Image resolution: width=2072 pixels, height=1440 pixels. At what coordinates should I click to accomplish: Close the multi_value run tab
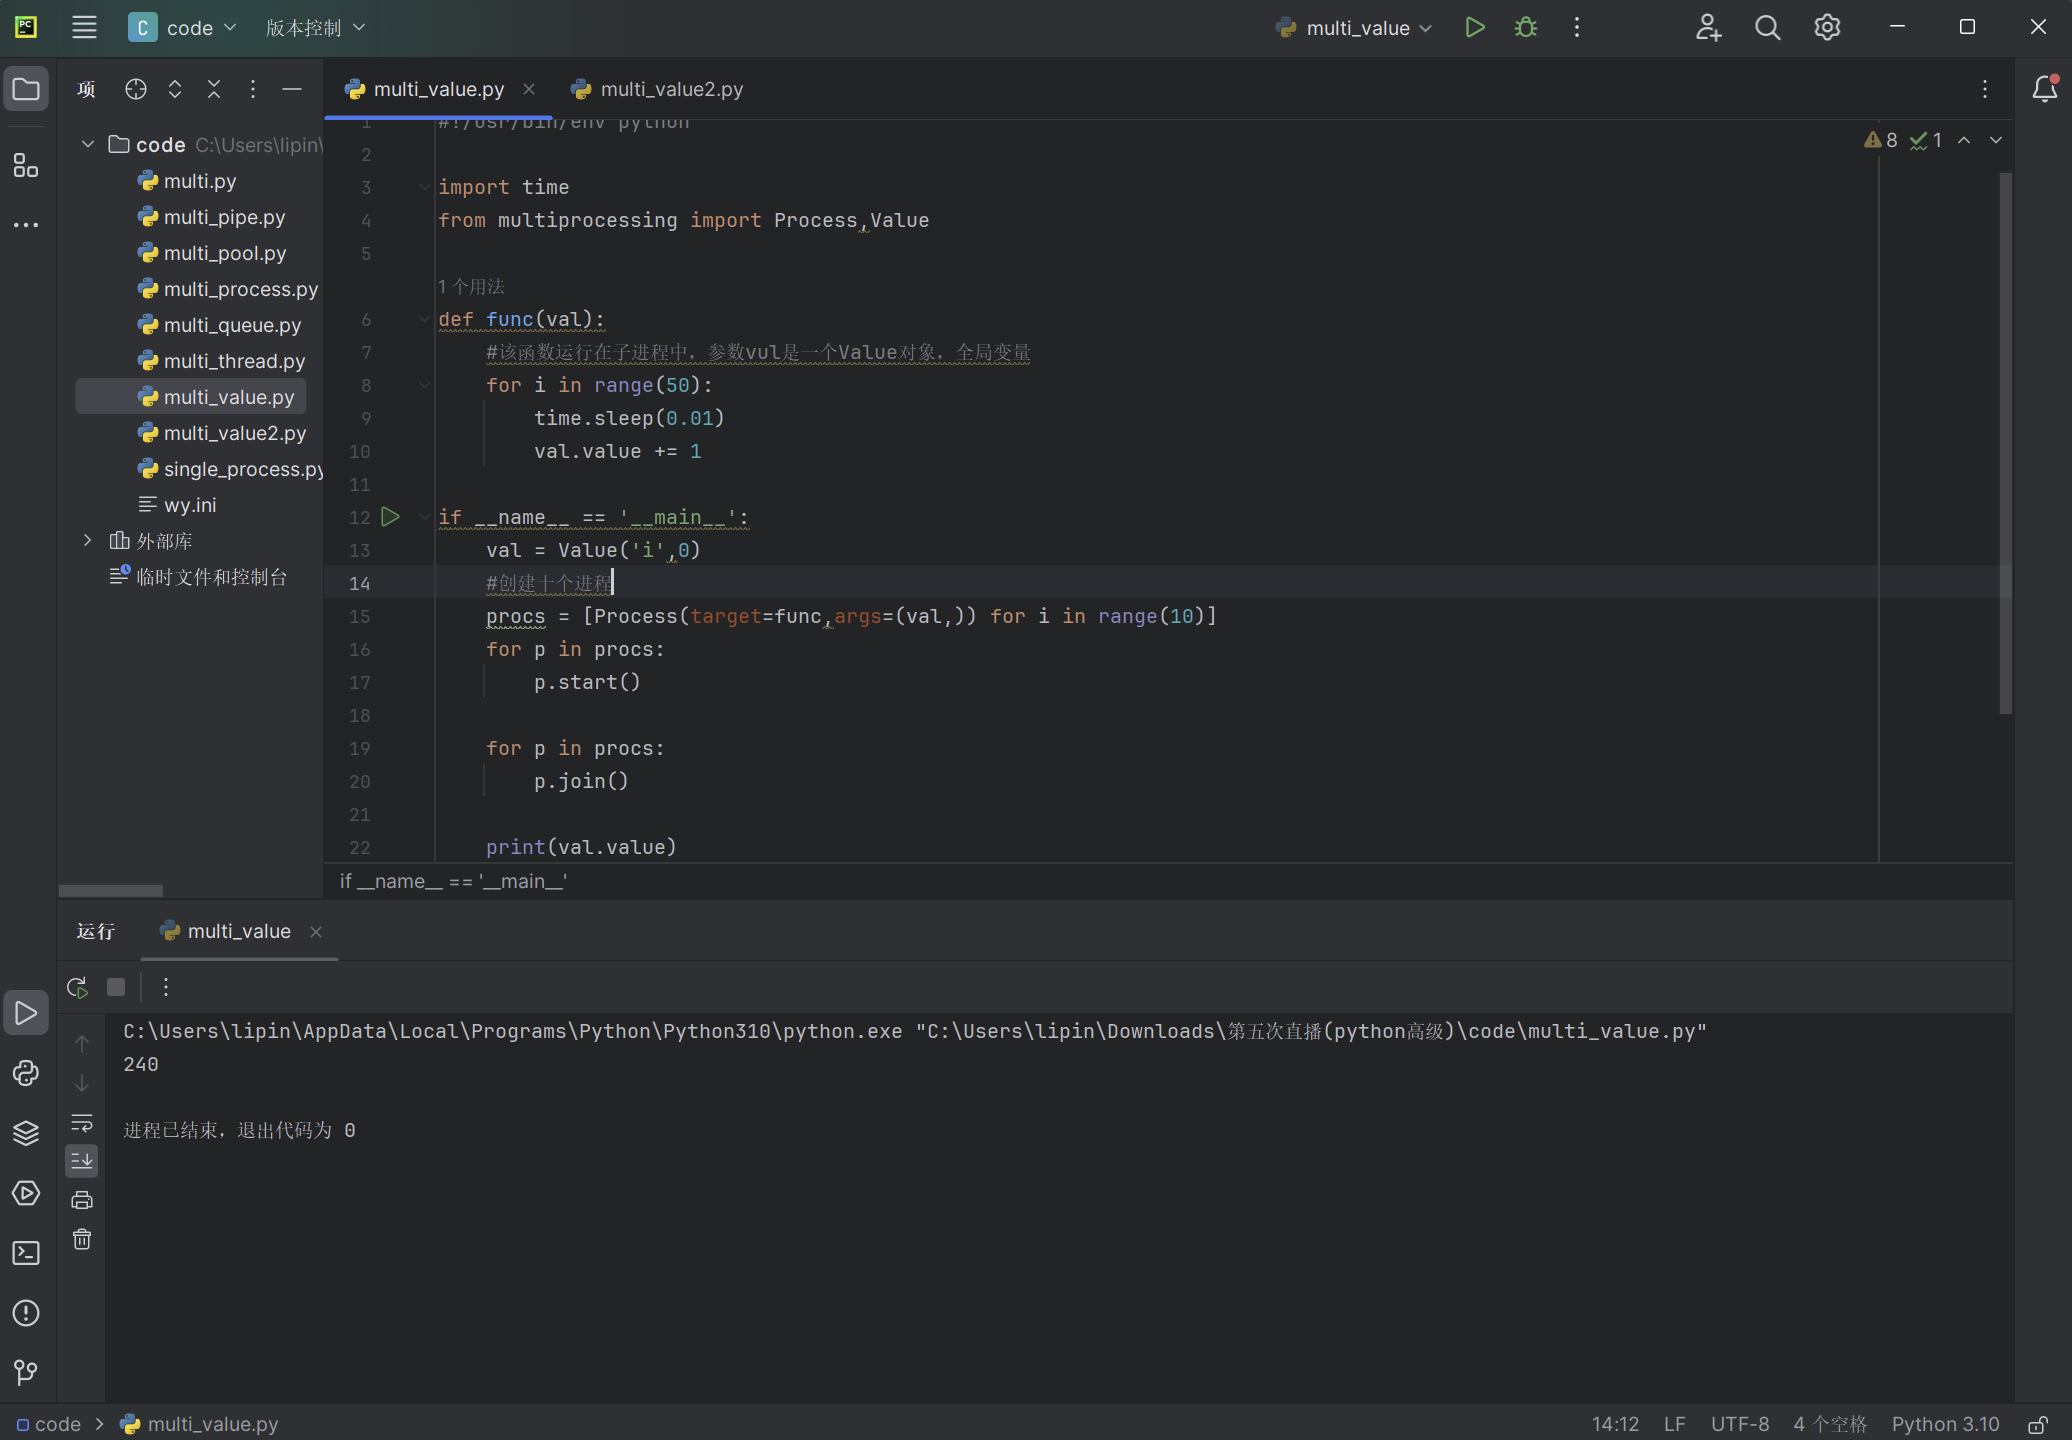[x=316, y=932]
